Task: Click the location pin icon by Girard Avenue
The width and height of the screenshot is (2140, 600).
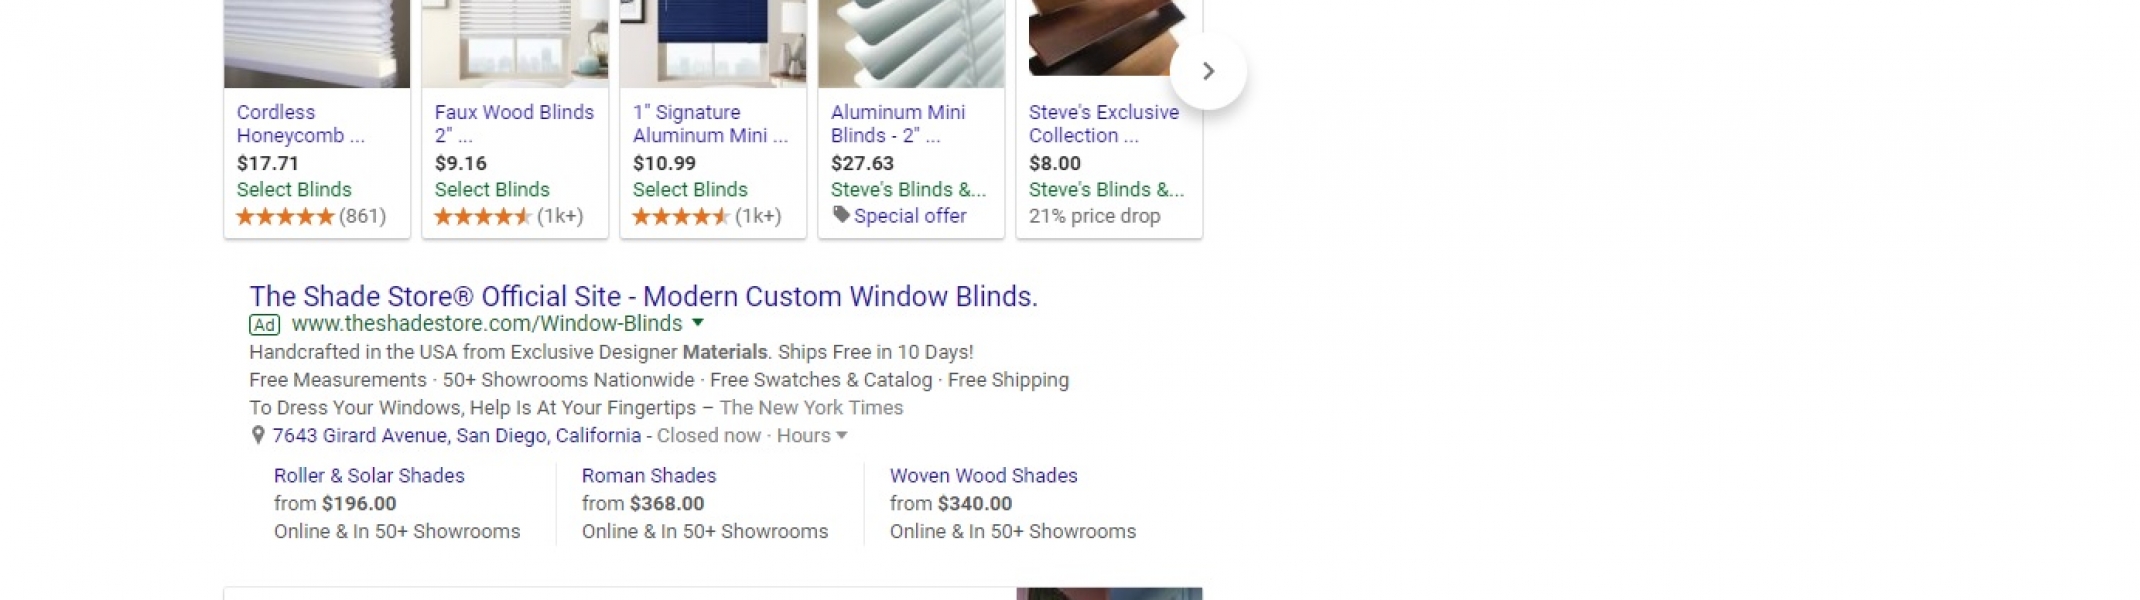Action: pyautogui.click(x=258, y=436)
